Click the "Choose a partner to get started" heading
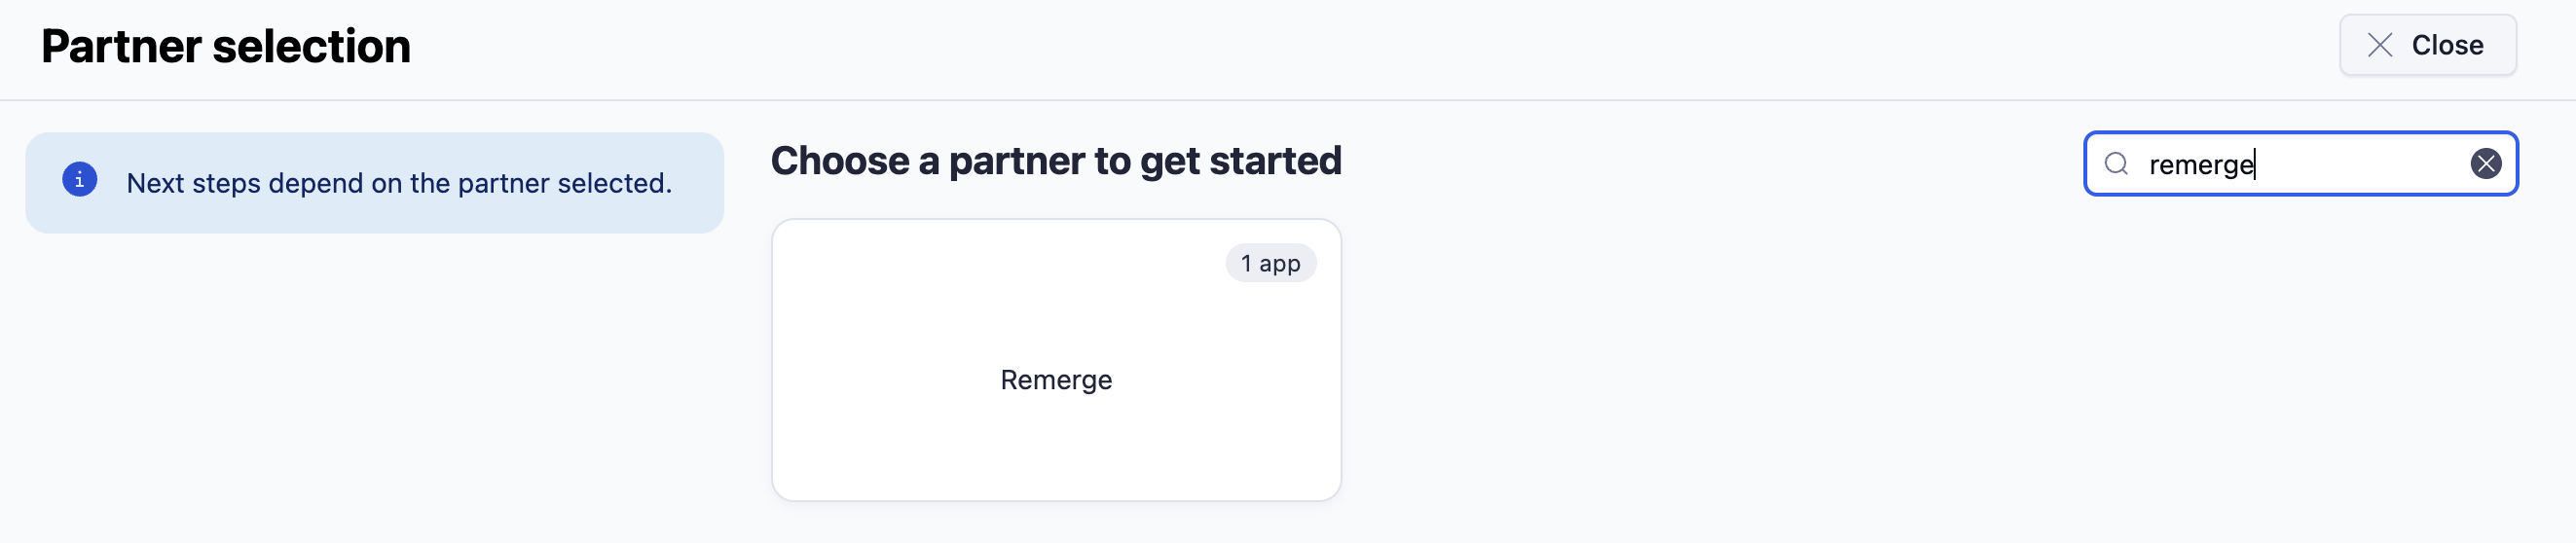This screenshot has width=2576, height=543. pos(1056,161)
